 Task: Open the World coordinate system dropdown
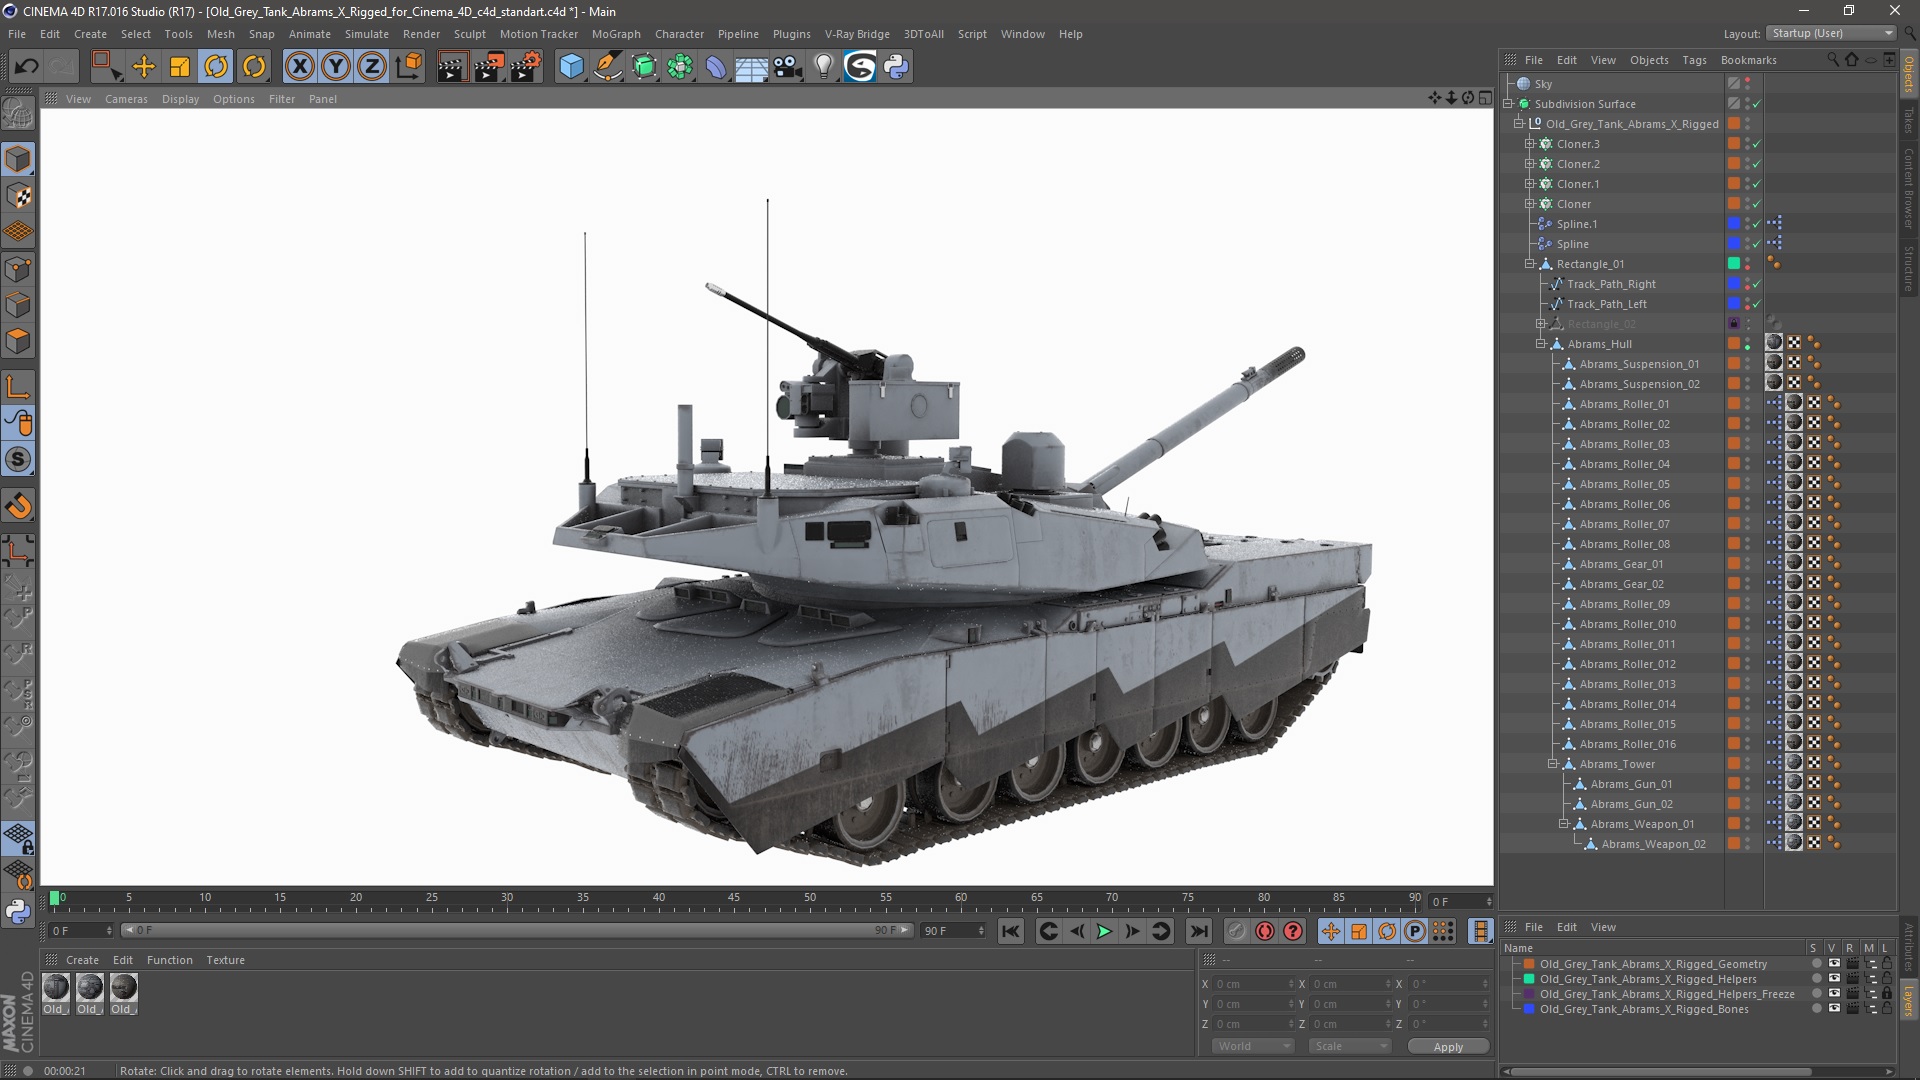[1253, 1046]
